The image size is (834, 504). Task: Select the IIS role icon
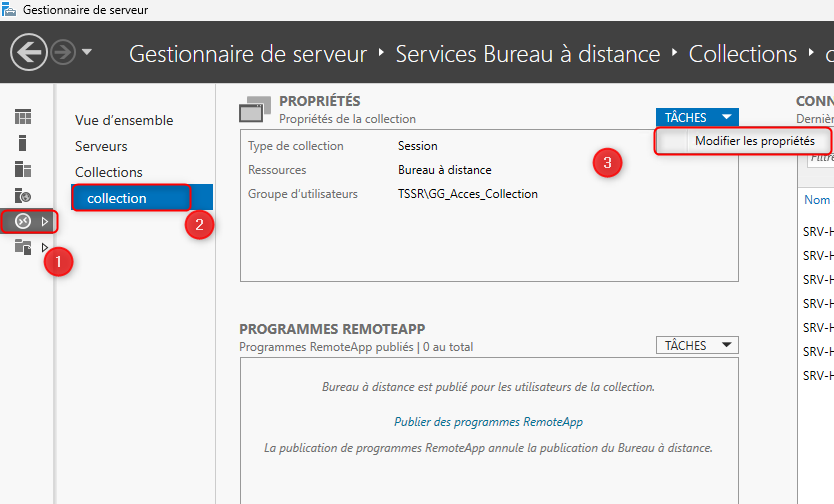click(23, 195)
